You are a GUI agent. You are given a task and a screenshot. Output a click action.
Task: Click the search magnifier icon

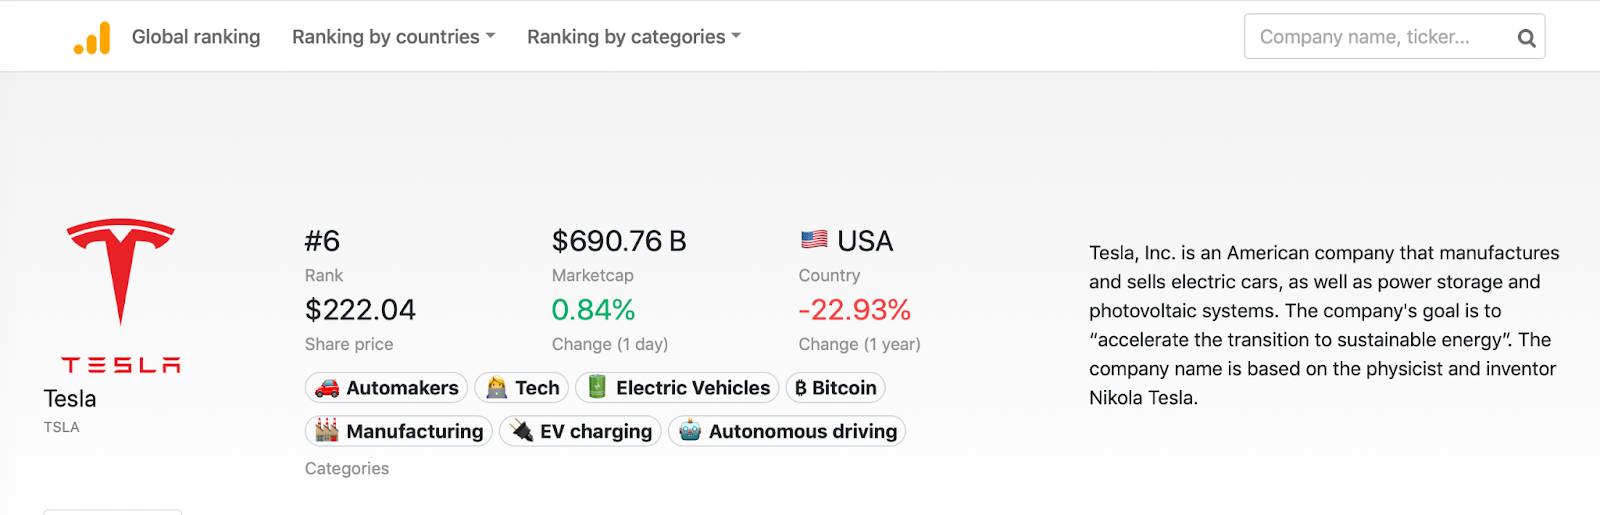[x=1526, y=38]
